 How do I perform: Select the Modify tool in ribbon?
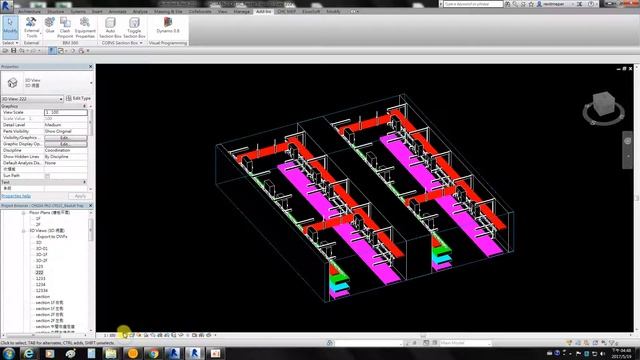(10, 27)
